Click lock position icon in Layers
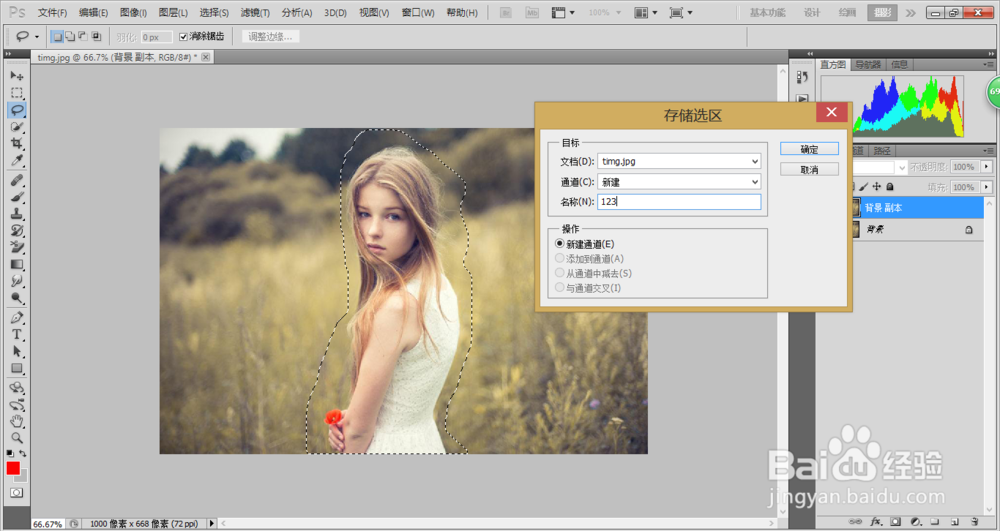1000x531 pixels. click(x=877, y=187)
